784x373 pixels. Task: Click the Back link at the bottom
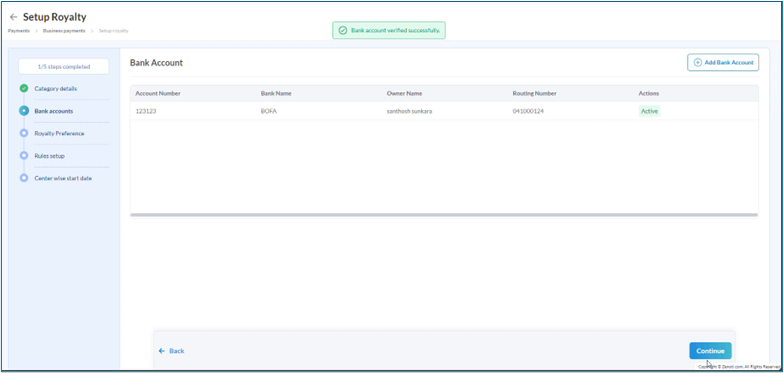click(172, 351)
